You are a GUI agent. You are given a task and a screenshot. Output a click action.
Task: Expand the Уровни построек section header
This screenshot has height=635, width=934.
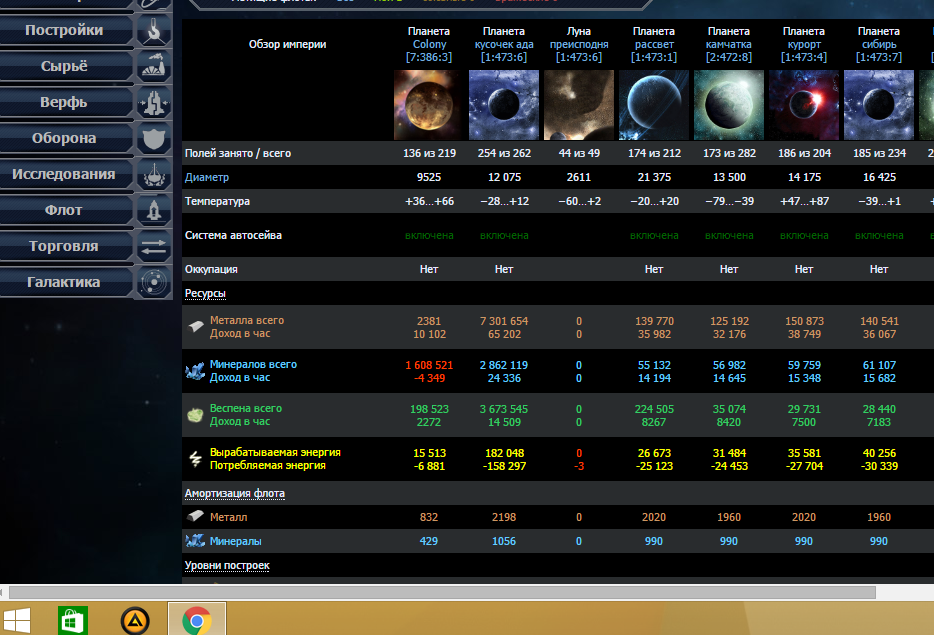coord(227,565)
